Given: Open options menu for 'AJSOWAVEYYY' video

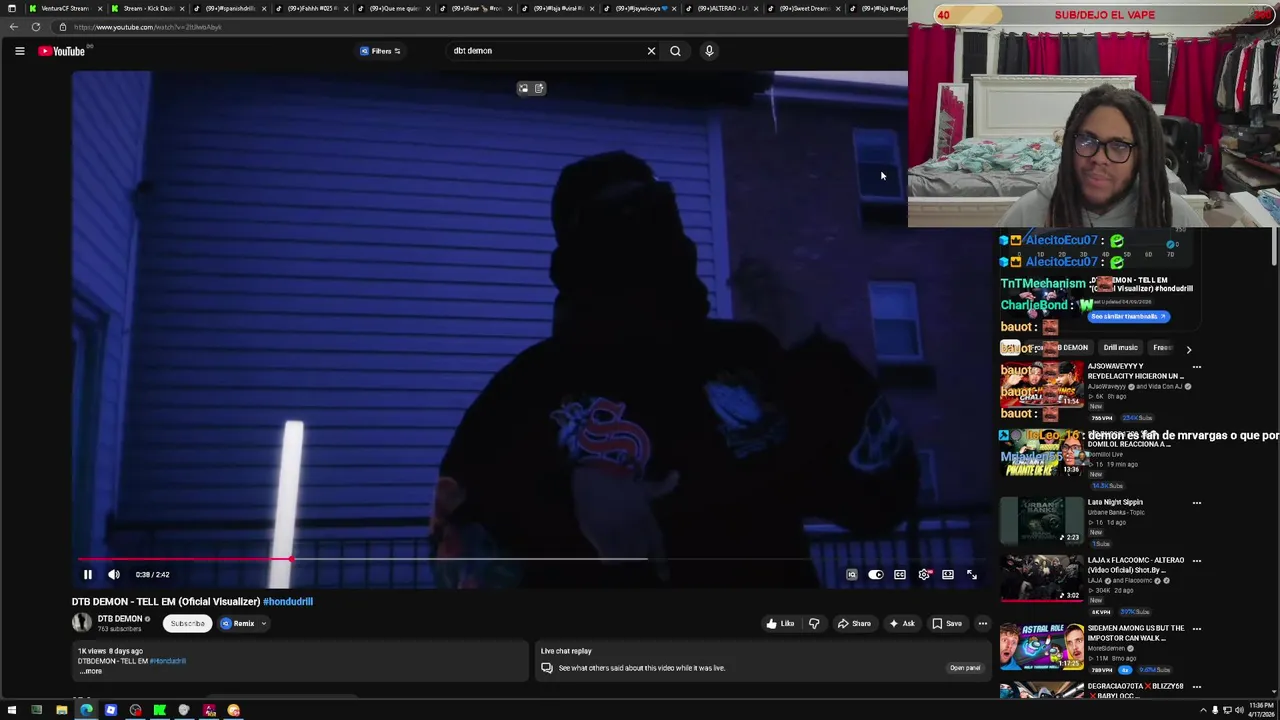Looking at the screenshot, I should (1196, 367).
